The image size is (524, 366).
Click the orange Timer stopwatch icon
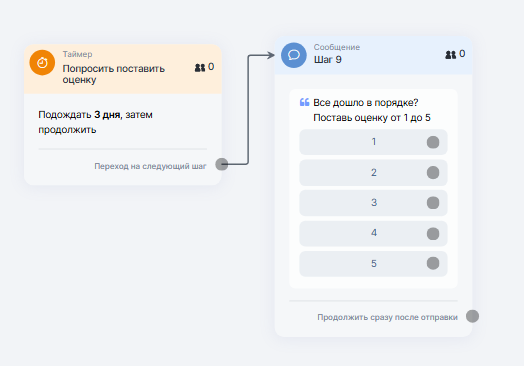pyautogui.click(x=42, y=63)
